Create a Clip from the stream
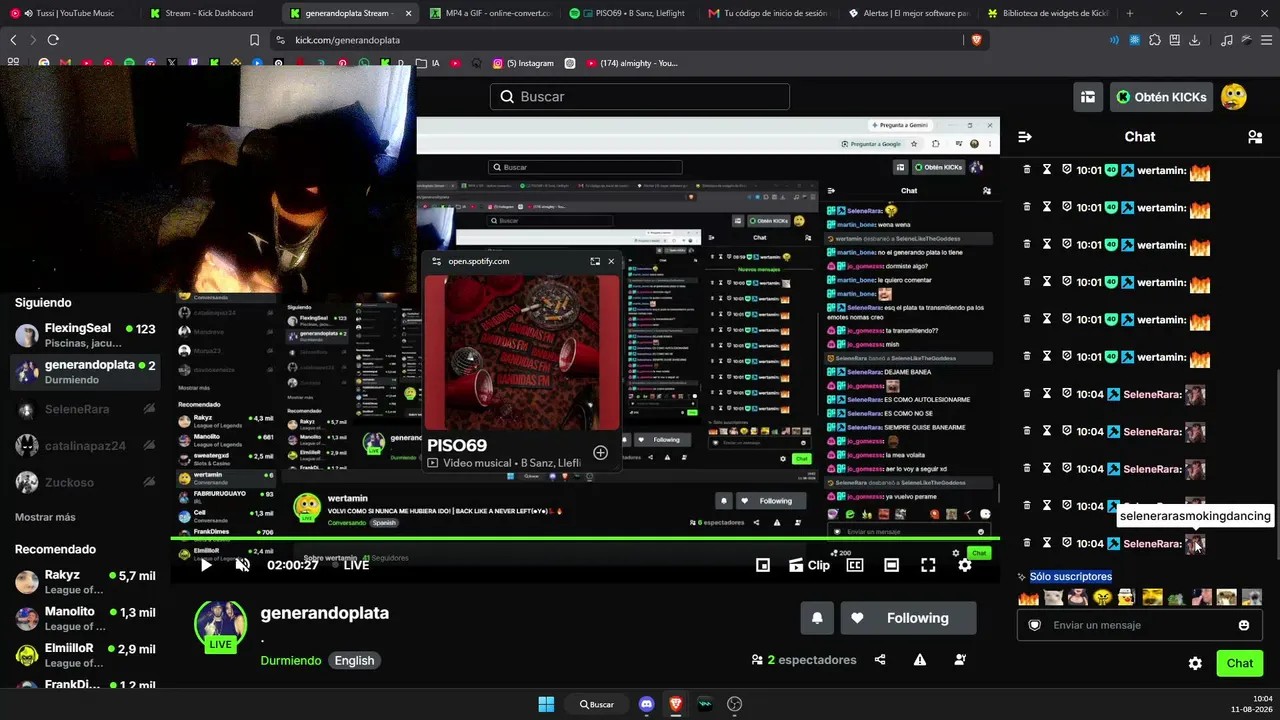Viewport: 1280px width, 720px height. [809, 565]
